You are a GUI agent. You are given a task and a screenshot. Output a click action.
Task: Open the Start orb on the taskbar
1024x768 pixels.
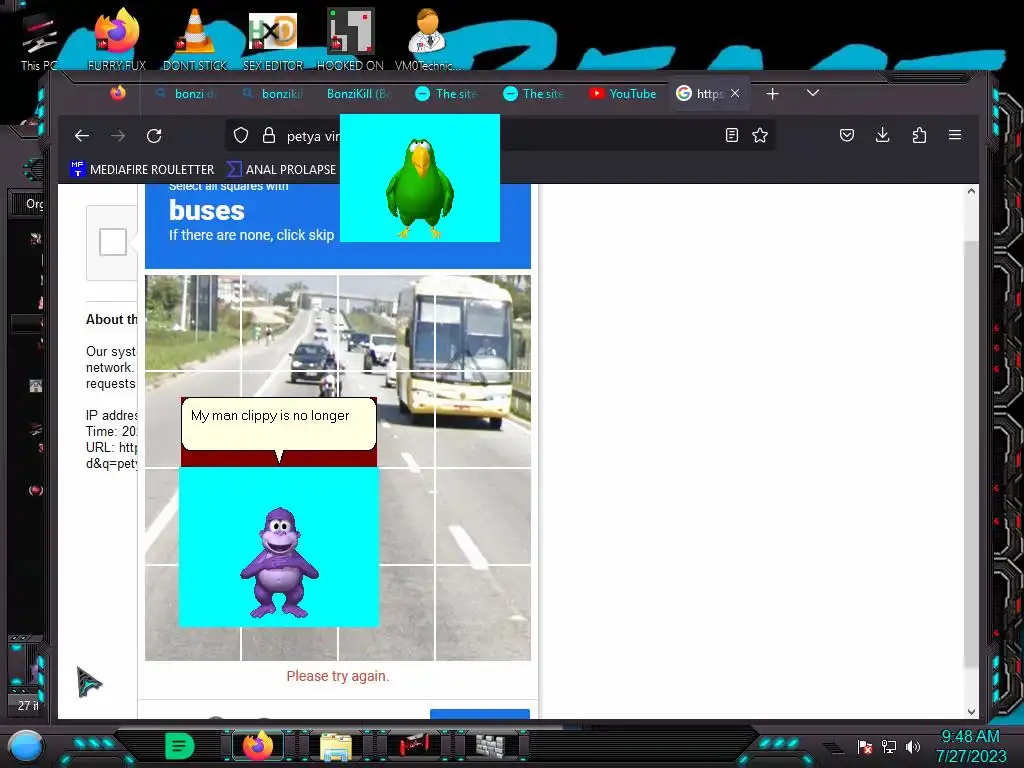26,746
